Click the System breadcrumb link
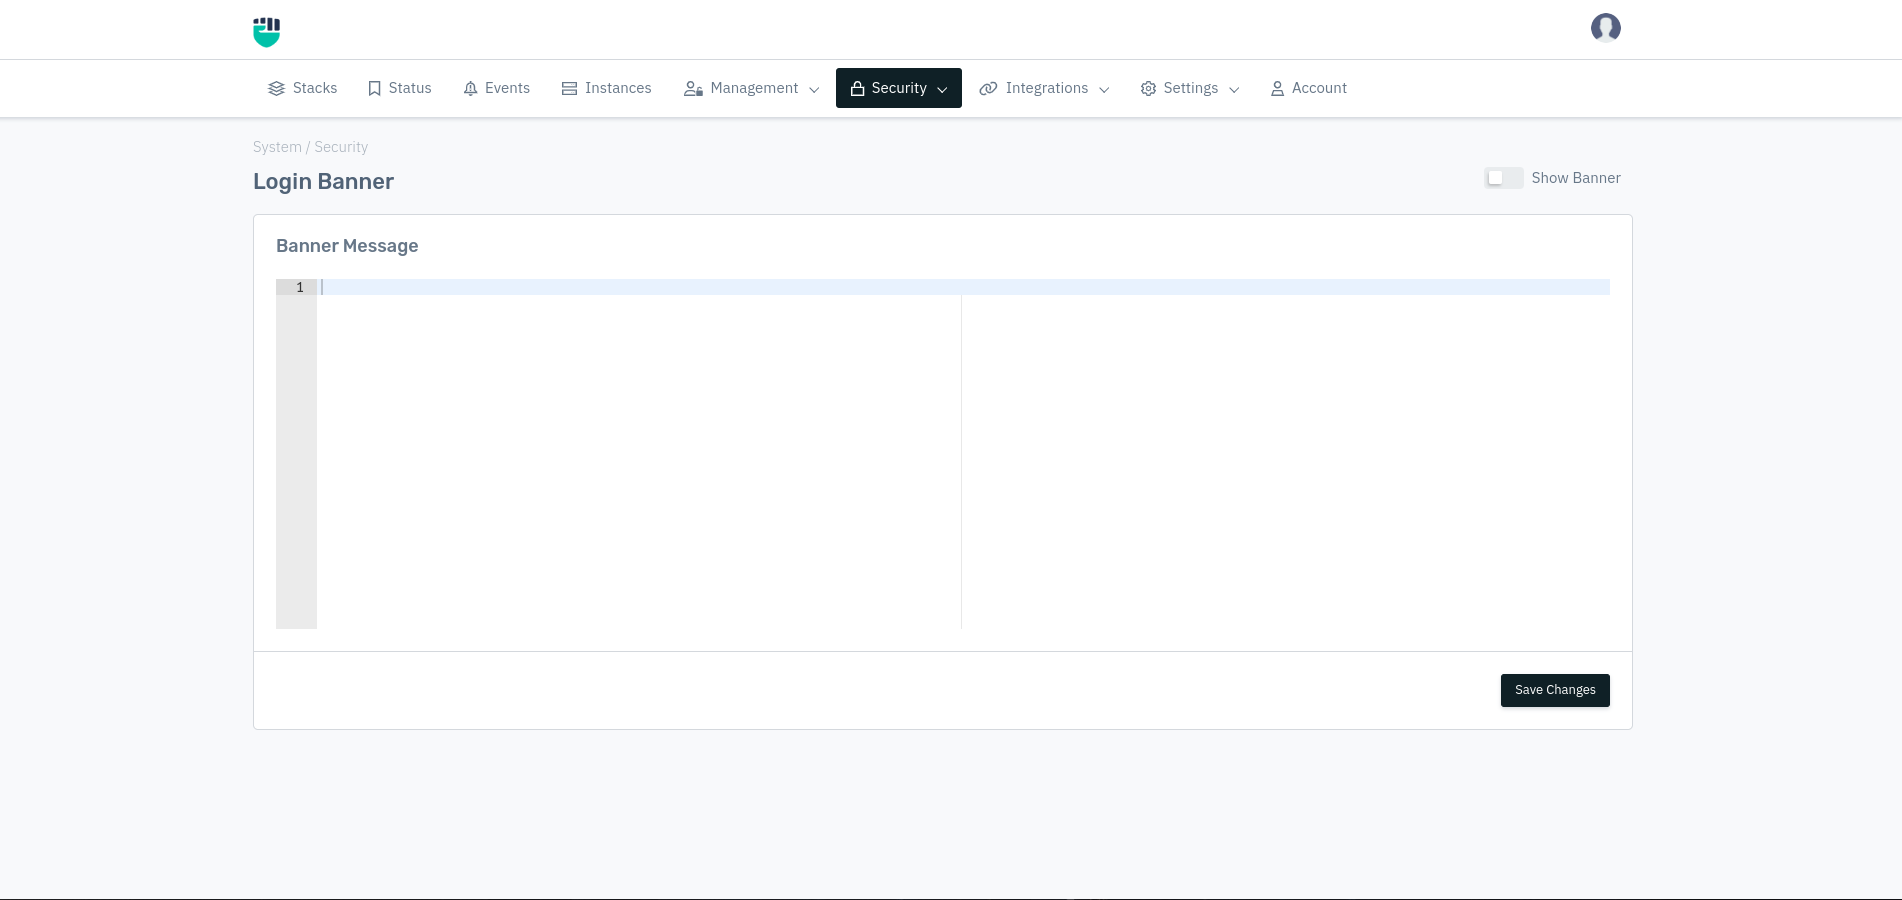This screenshot has width=1902, height=900. pos(277,147)
